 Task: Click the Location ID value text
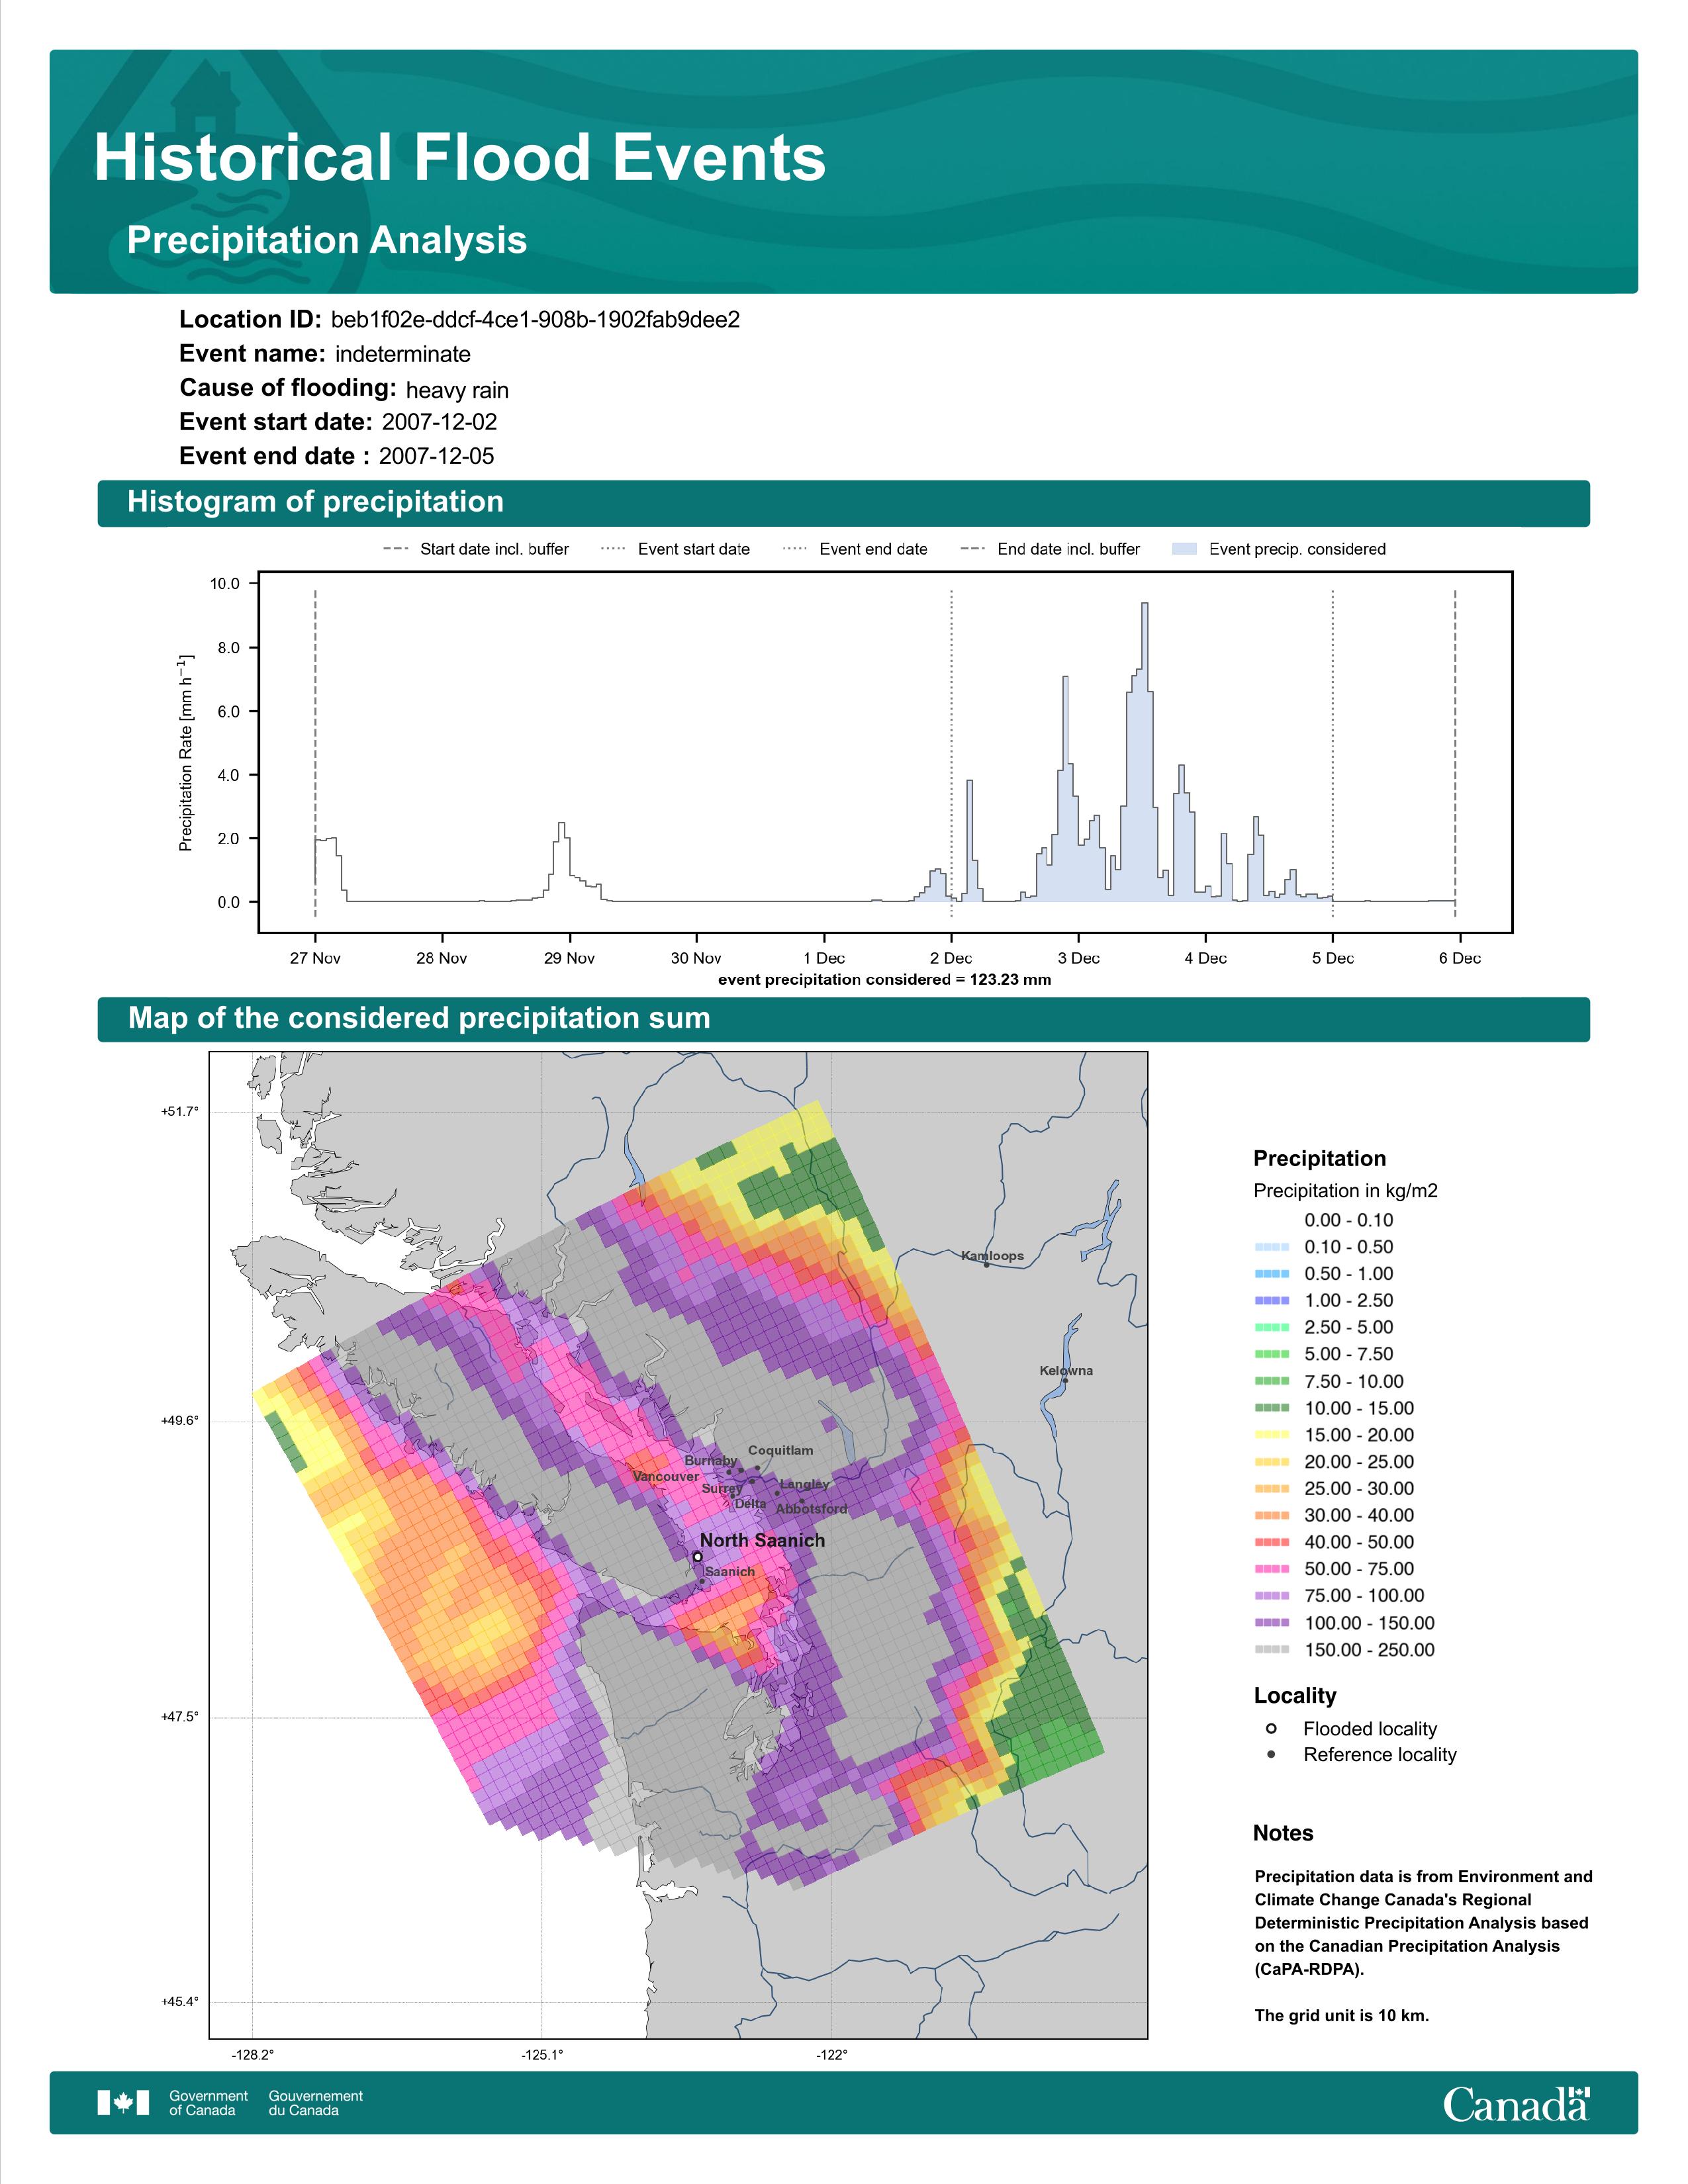[535, 320]
